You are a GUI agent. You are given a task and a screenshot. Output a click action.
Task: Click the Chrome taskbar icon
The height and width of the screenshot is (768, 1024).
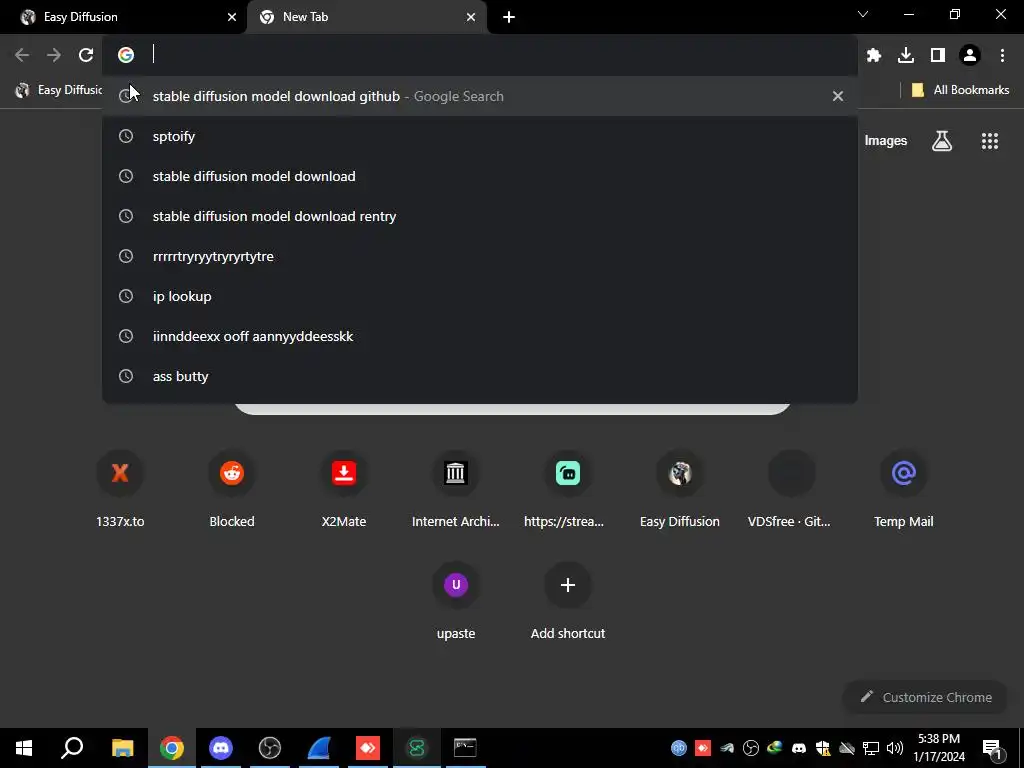point(172,748)
